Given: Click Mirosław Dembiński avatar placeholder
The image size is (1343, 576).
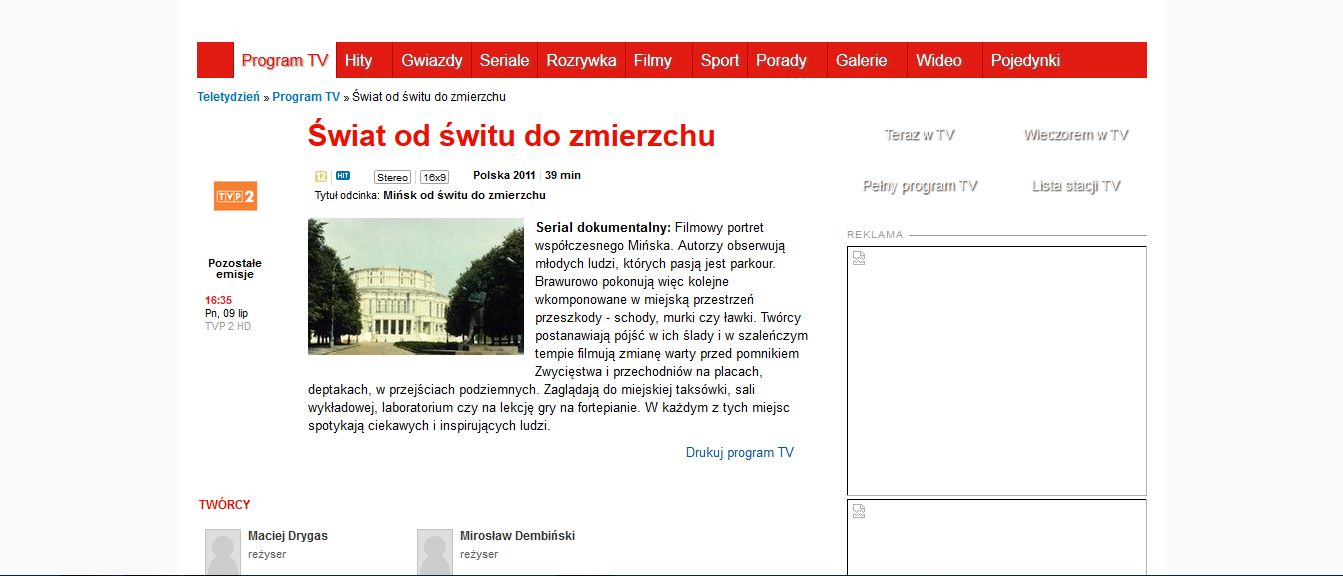Looking at the screenshot, I should click(435, 553).
